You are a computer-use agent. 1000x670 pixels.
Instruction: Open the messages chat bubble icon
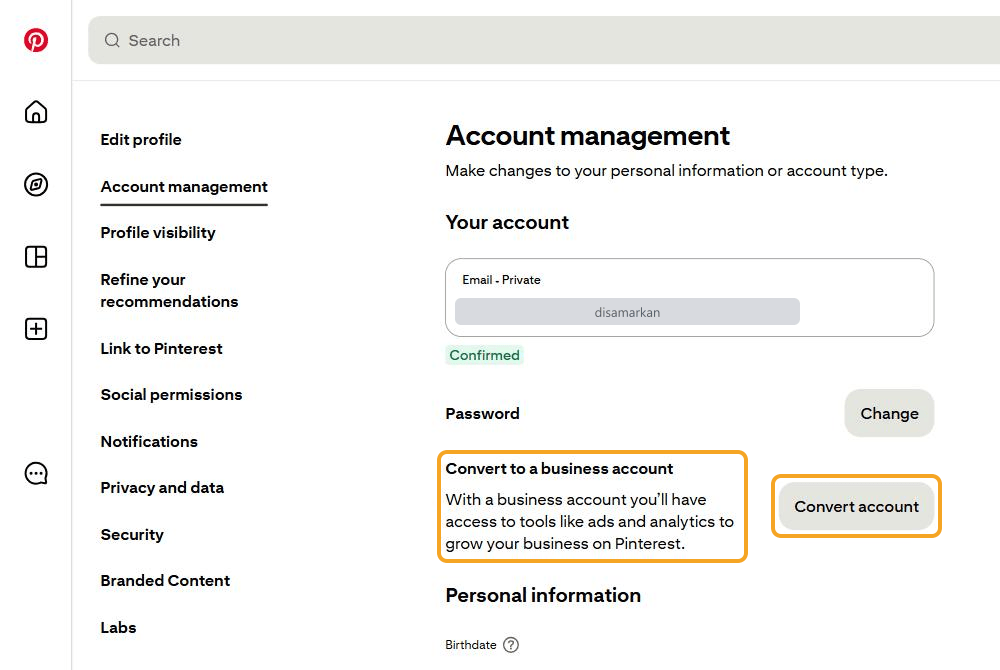pyautogui.click(x=36, y=474)
